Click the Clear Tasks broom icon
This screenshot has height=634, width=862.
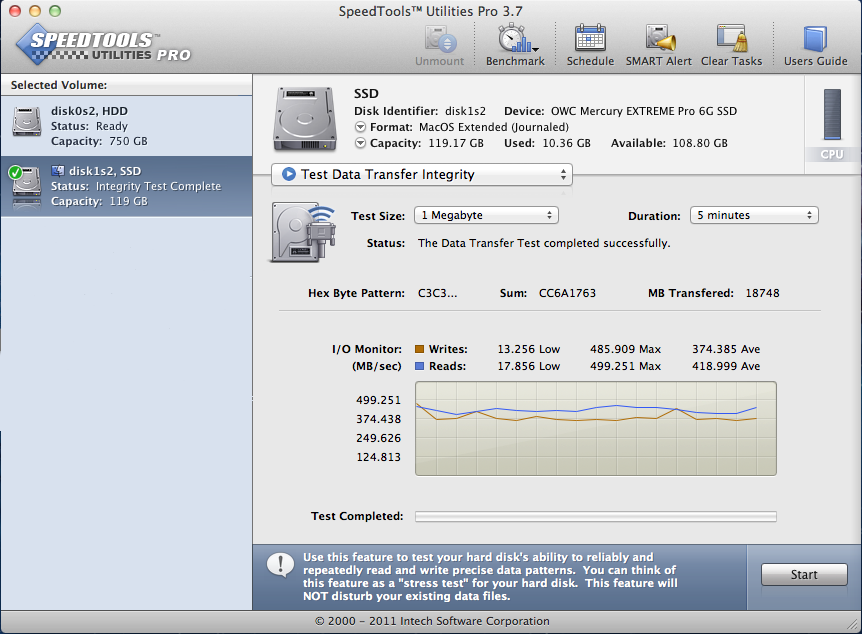pos(732,38)
